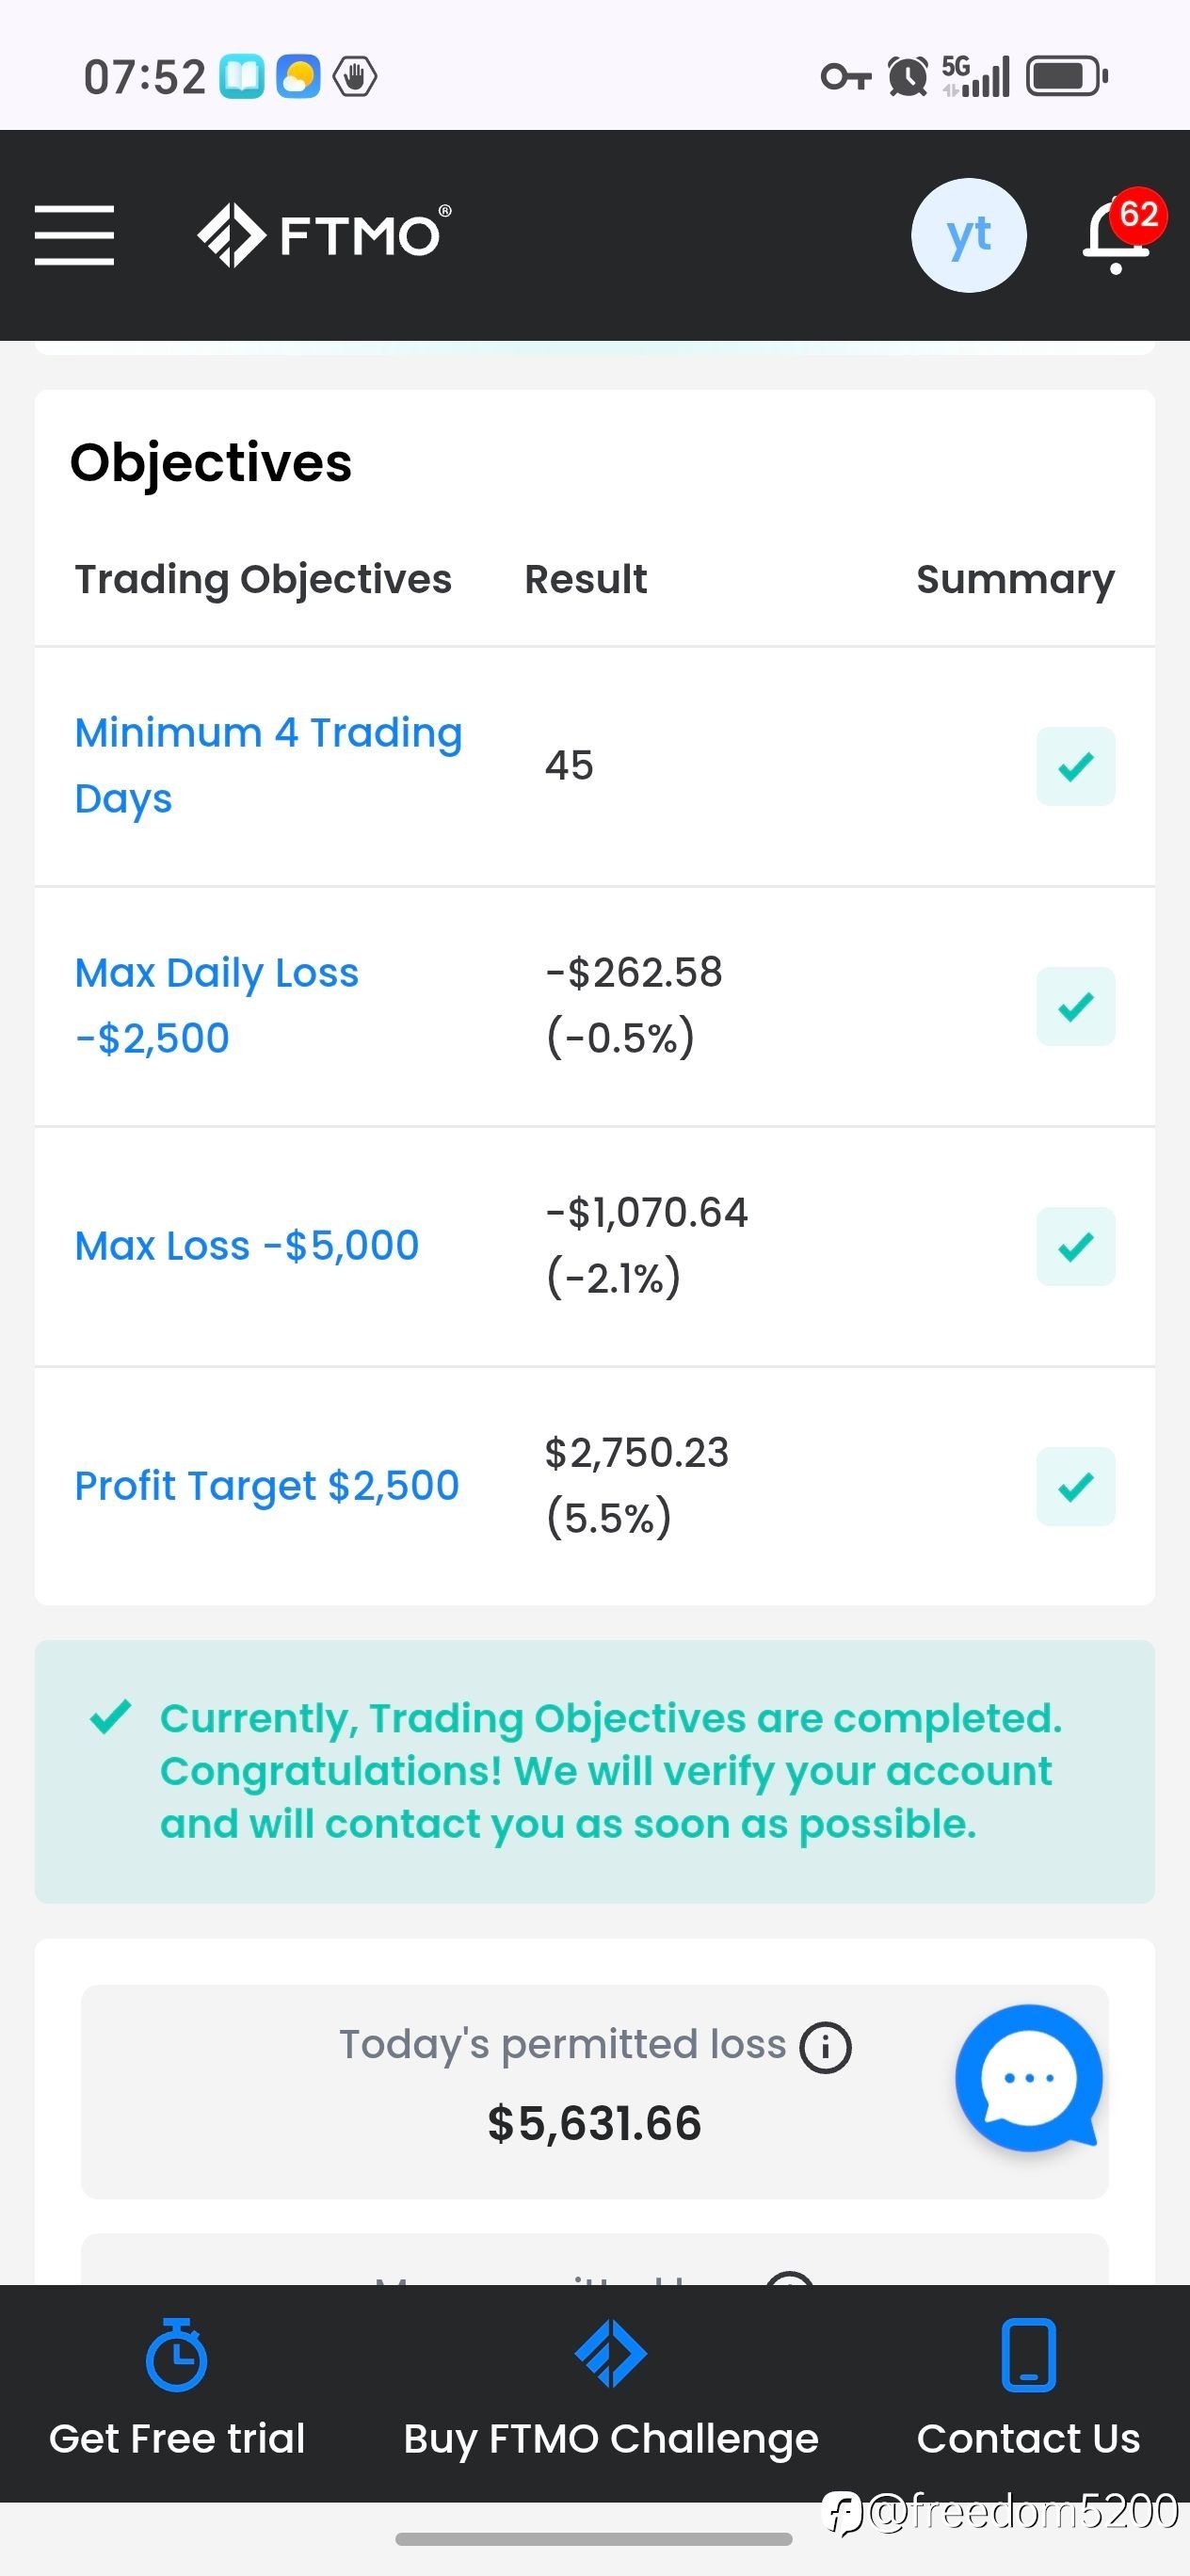Select Get Free trial in bottom bar
1190x2576 pixels.
tap(177, 2438)
